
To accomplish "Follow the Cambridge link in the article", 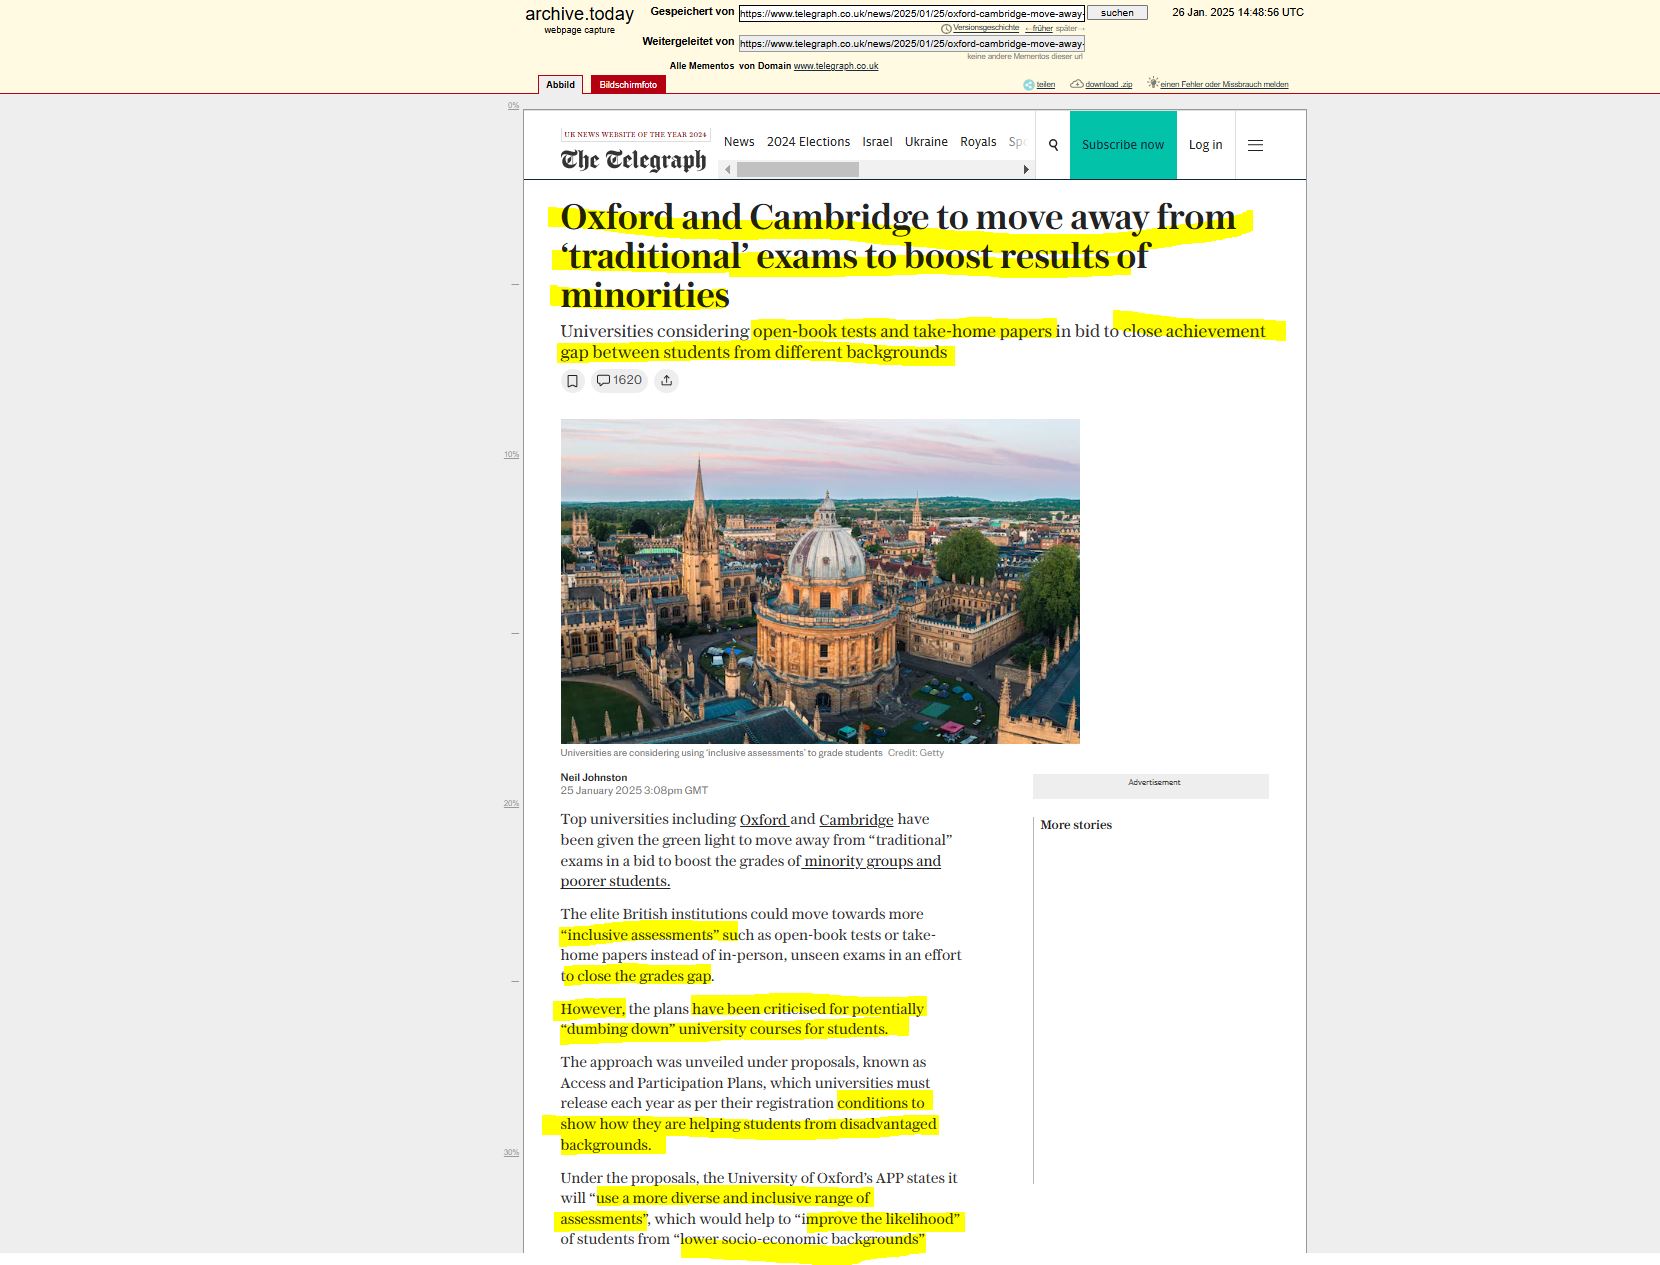I will coord(856,820).
